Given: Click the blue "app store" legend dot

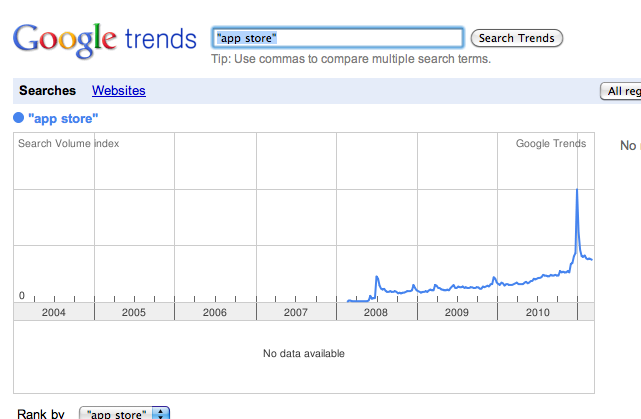Looking at the screenshot, I should pyautogui.click(x=19, y=118).
